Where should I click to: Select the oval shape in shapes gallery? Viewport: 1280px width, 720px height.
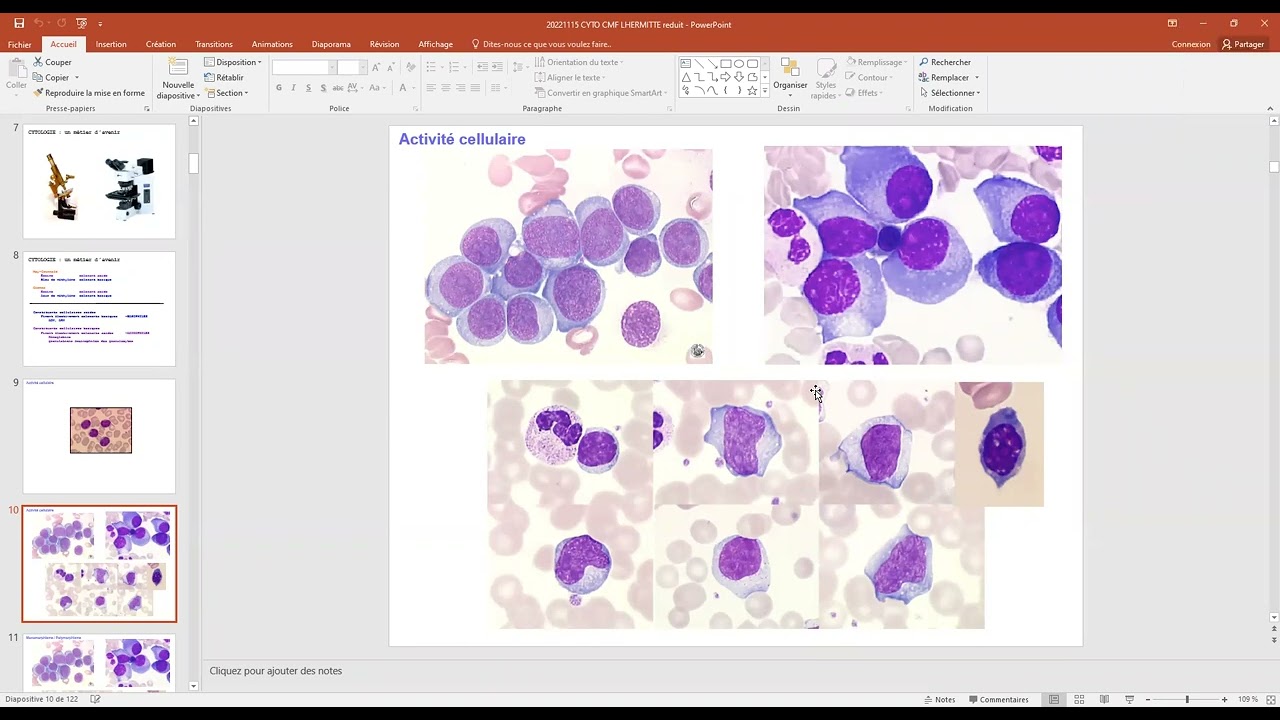pyautogui.click(x=739, y=63)
